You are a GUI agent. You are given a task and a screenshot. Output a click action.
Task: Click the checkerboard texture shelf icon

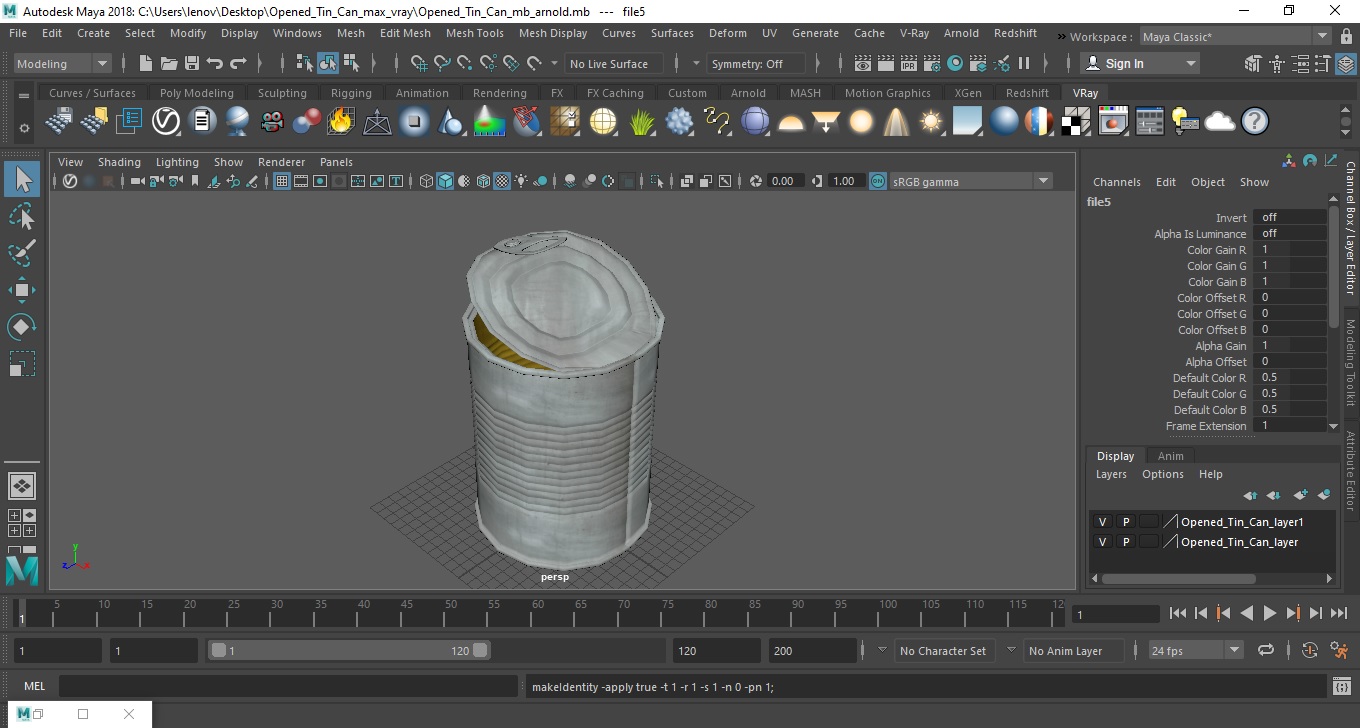point(1076,122)
